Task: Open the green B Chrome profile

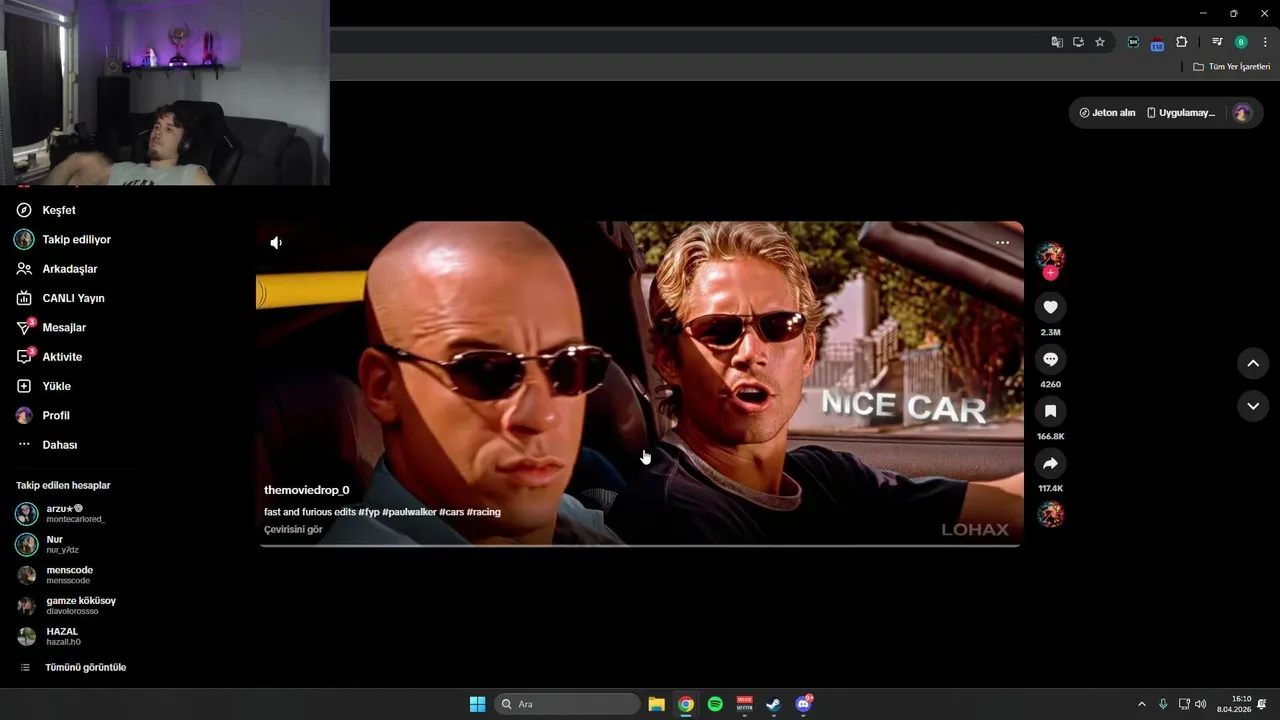Action: click(x=1241, y=42)
